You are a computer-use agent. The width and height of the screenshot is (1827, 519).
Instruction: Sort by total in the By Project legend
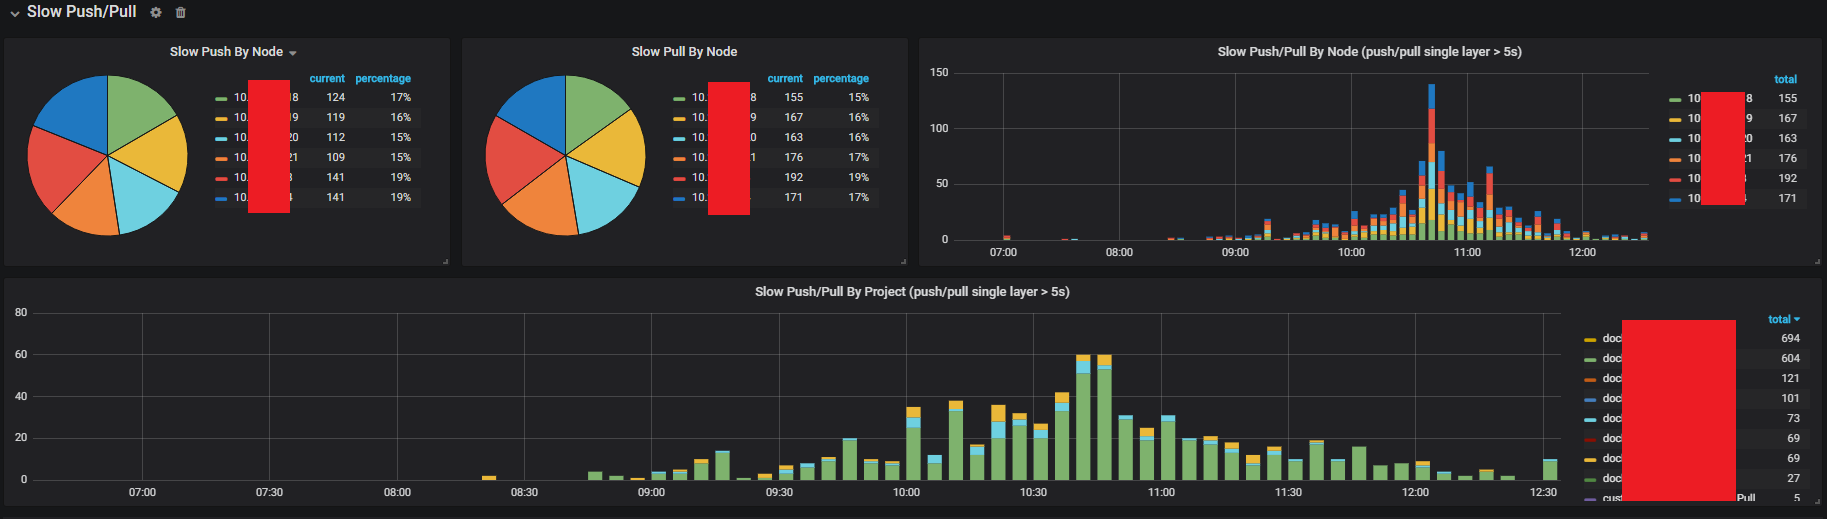point(1782,319)
